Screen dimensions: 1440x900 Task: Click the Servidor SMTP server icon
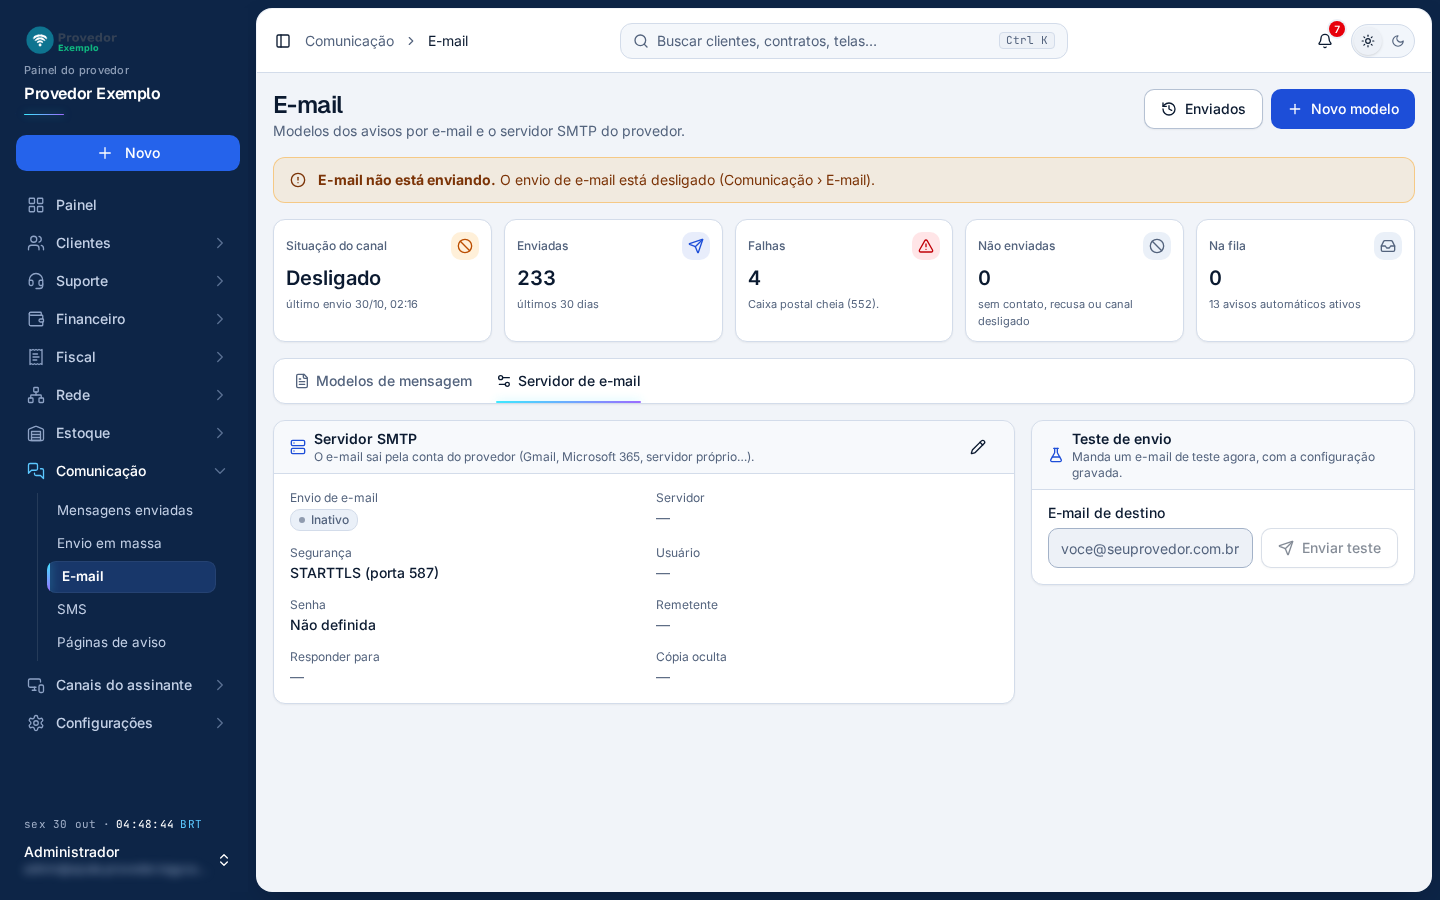(298, 447)
